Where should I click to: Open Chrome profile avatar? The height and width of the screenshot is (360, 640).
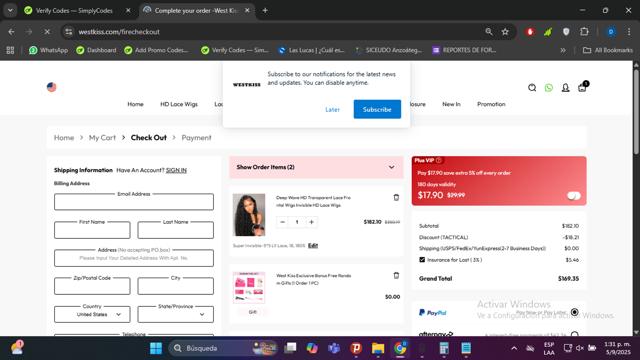click(x=611, y=32)
